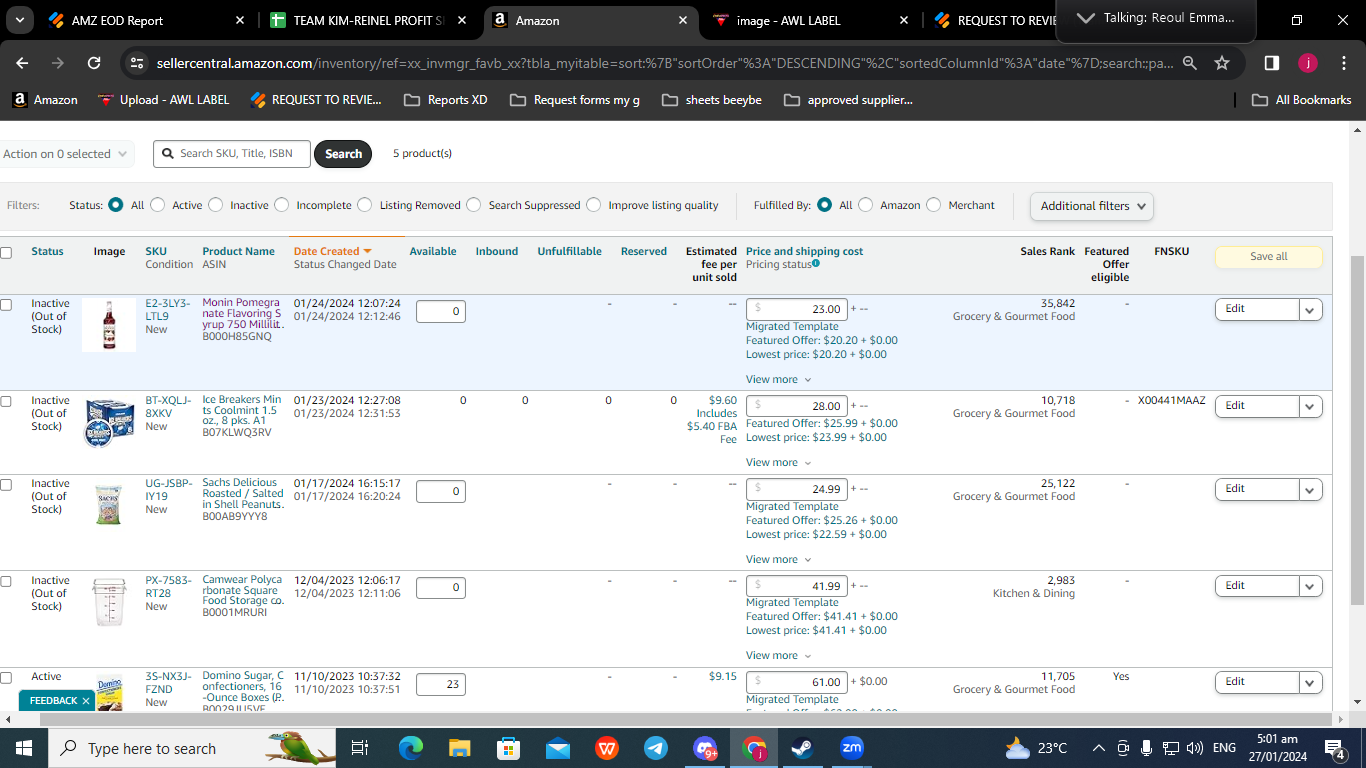Launch Microsoft Edge from taskbar
This screenshot has width=1366, height=768.
click(x=410, y=748)
